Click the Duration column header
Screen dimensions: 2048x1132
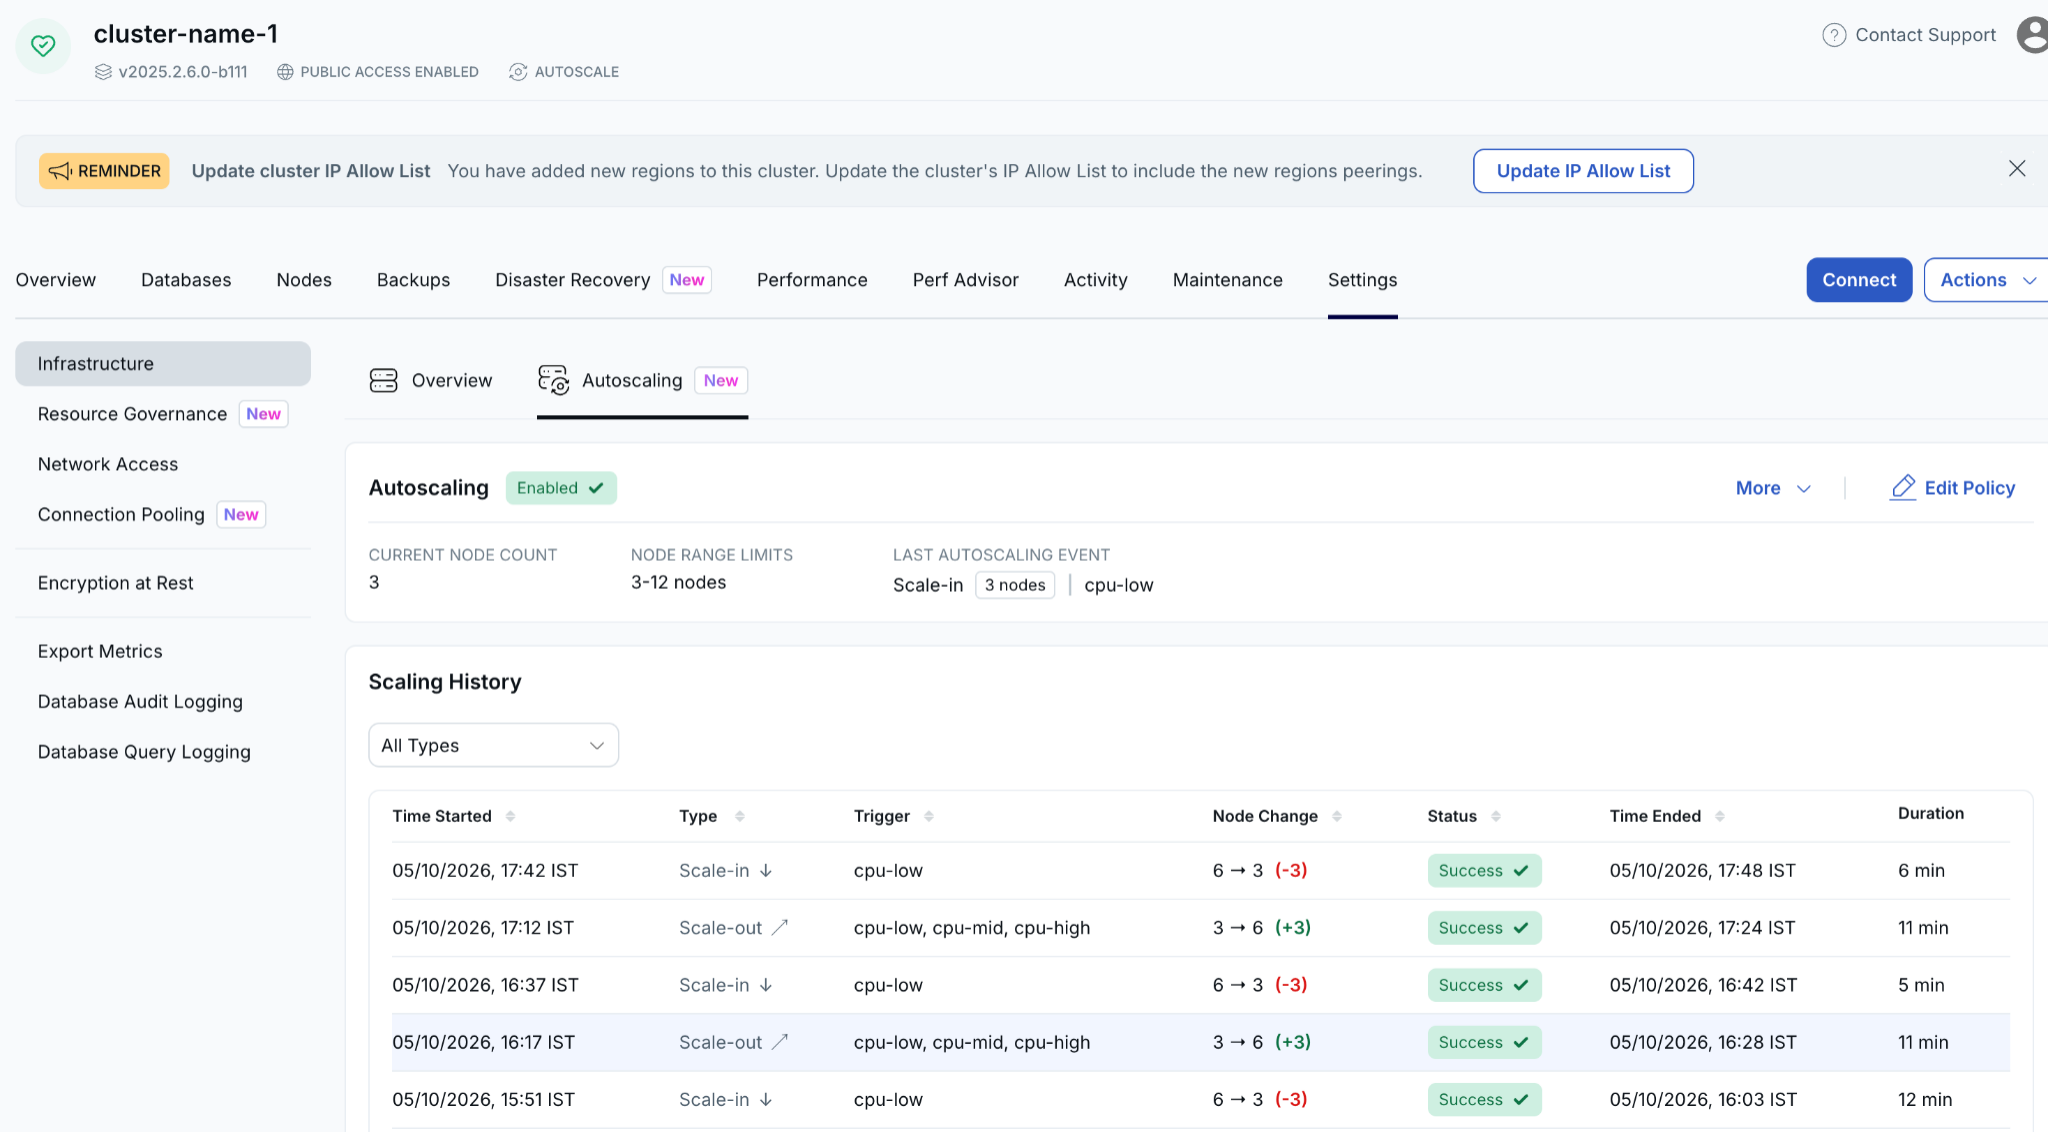(x=1931, y=813)
